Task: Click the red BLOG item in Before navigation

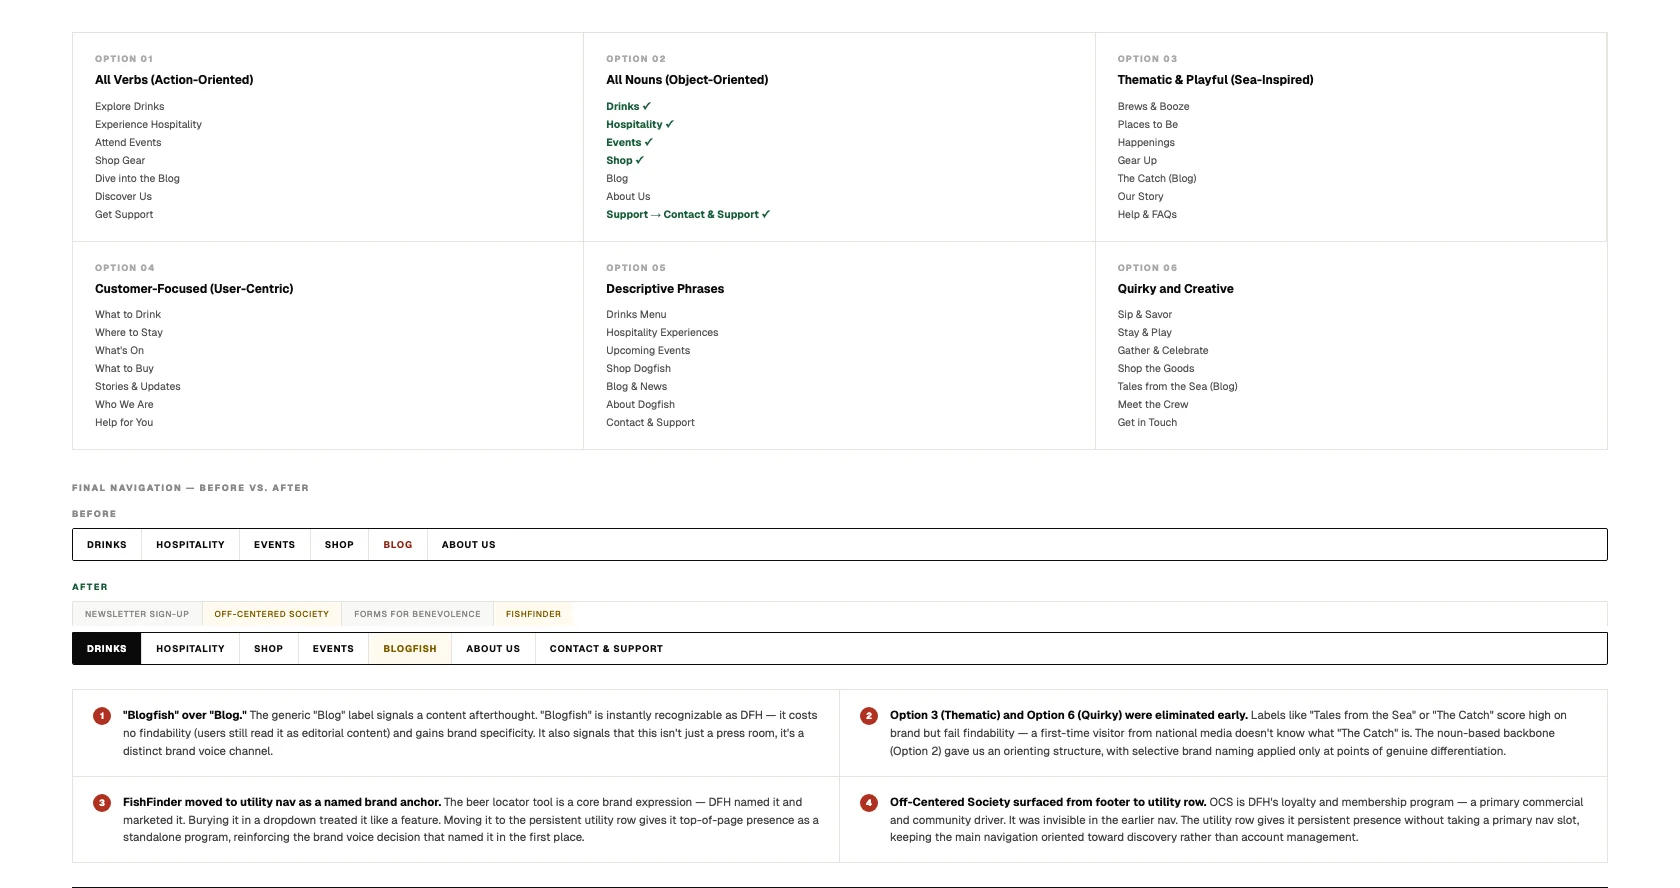Action: coord(398,545)
